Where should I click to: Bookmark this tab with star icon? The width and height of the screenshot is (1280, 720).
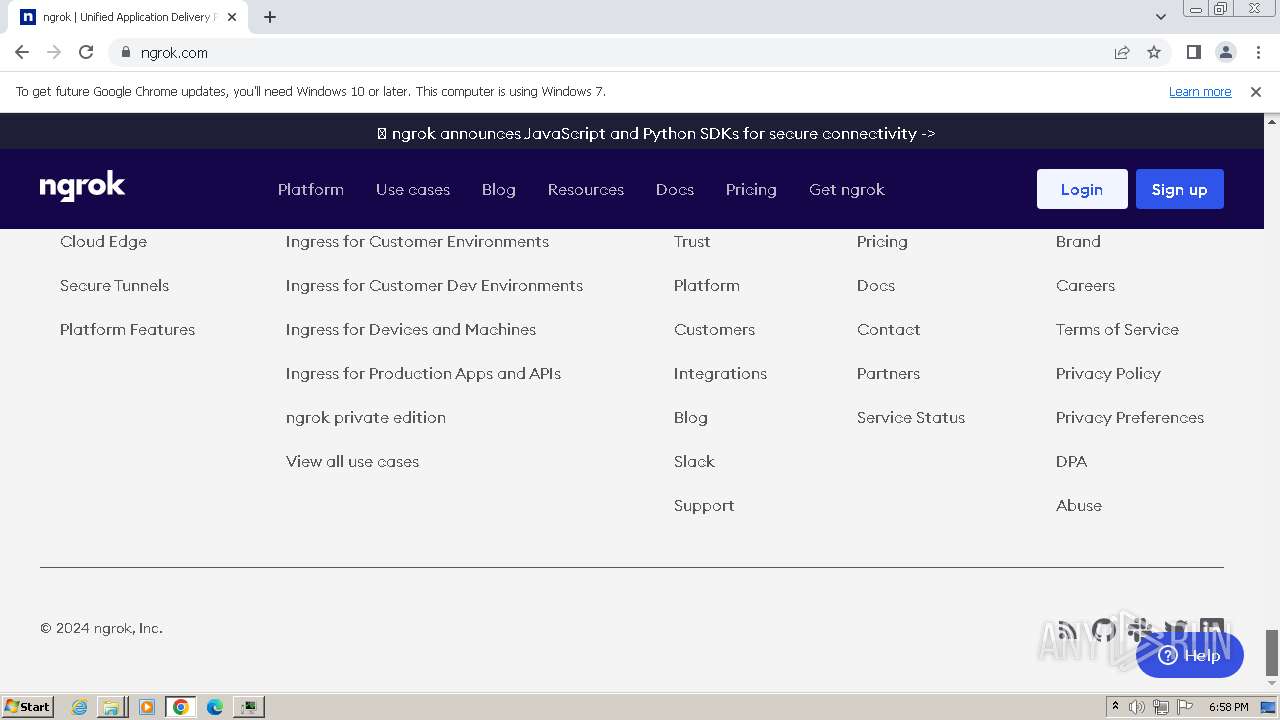click(x=1154, y=52)
